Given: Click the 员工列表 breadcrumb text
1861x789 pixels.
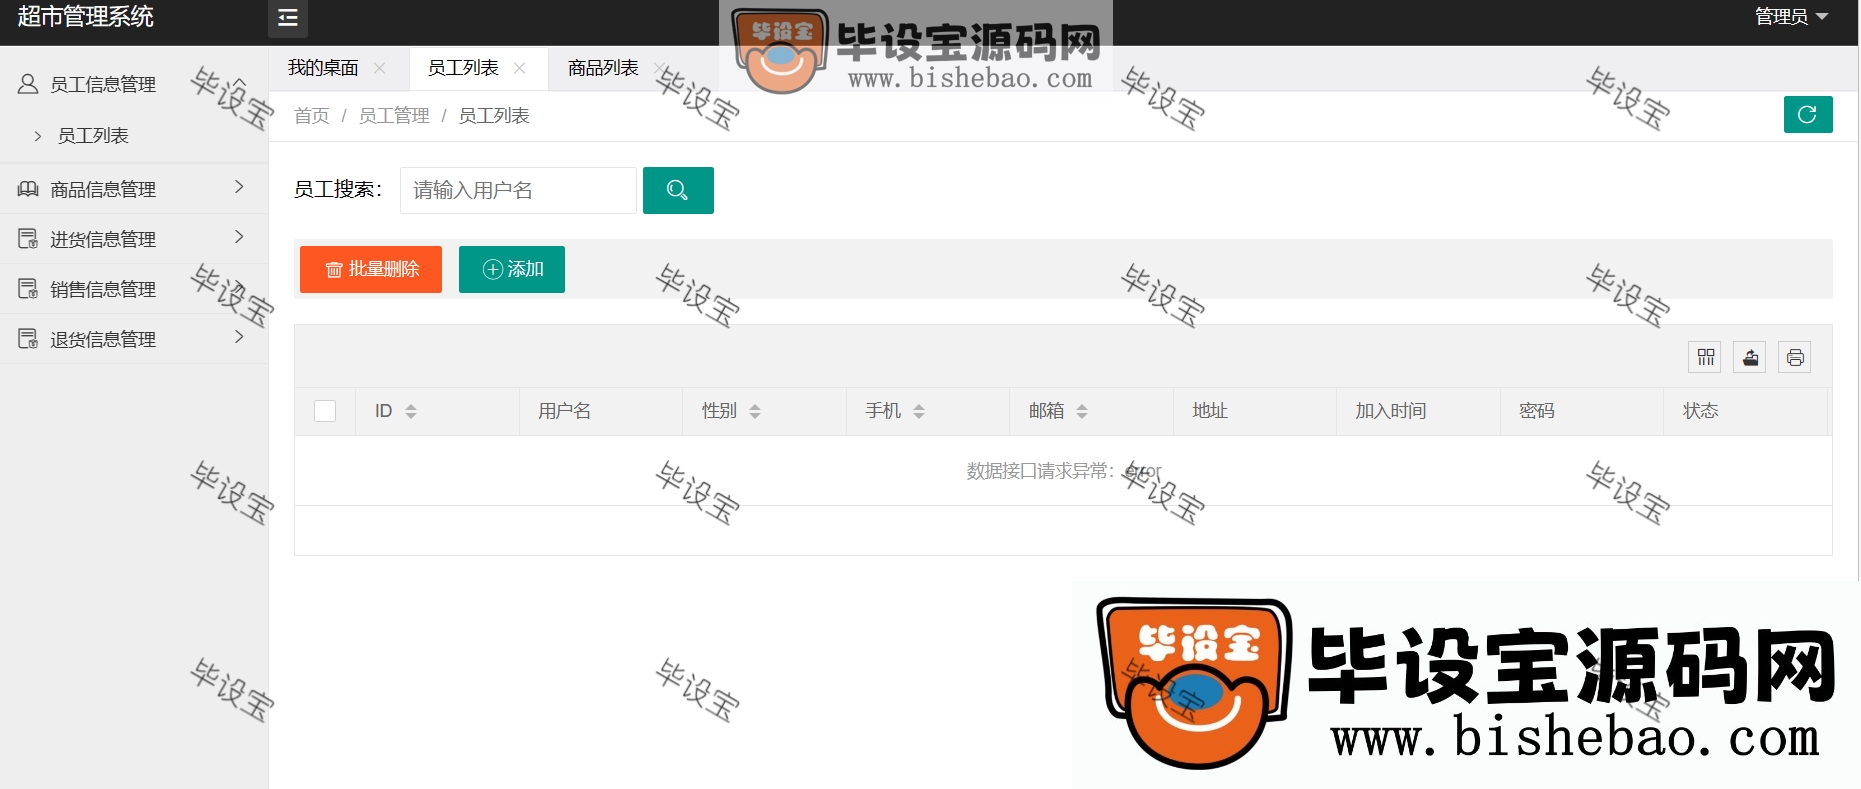Looking at the screenshot, I should [494, 116].
